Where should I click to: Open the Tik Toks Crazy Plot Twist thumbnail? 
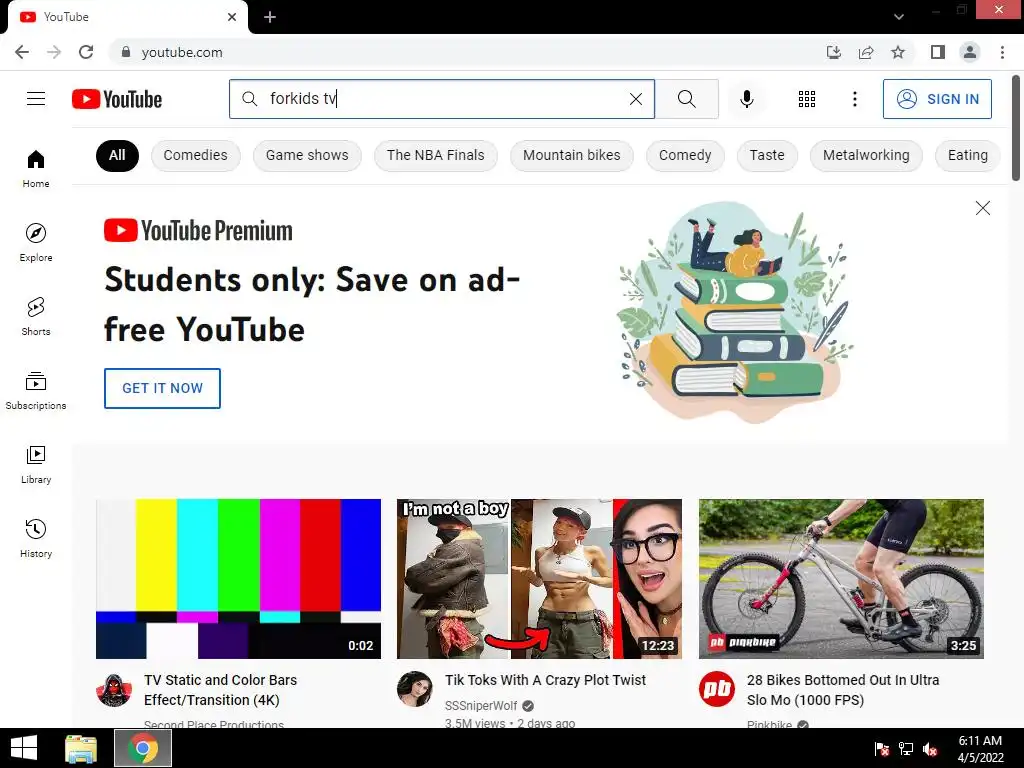pos(539,579)
